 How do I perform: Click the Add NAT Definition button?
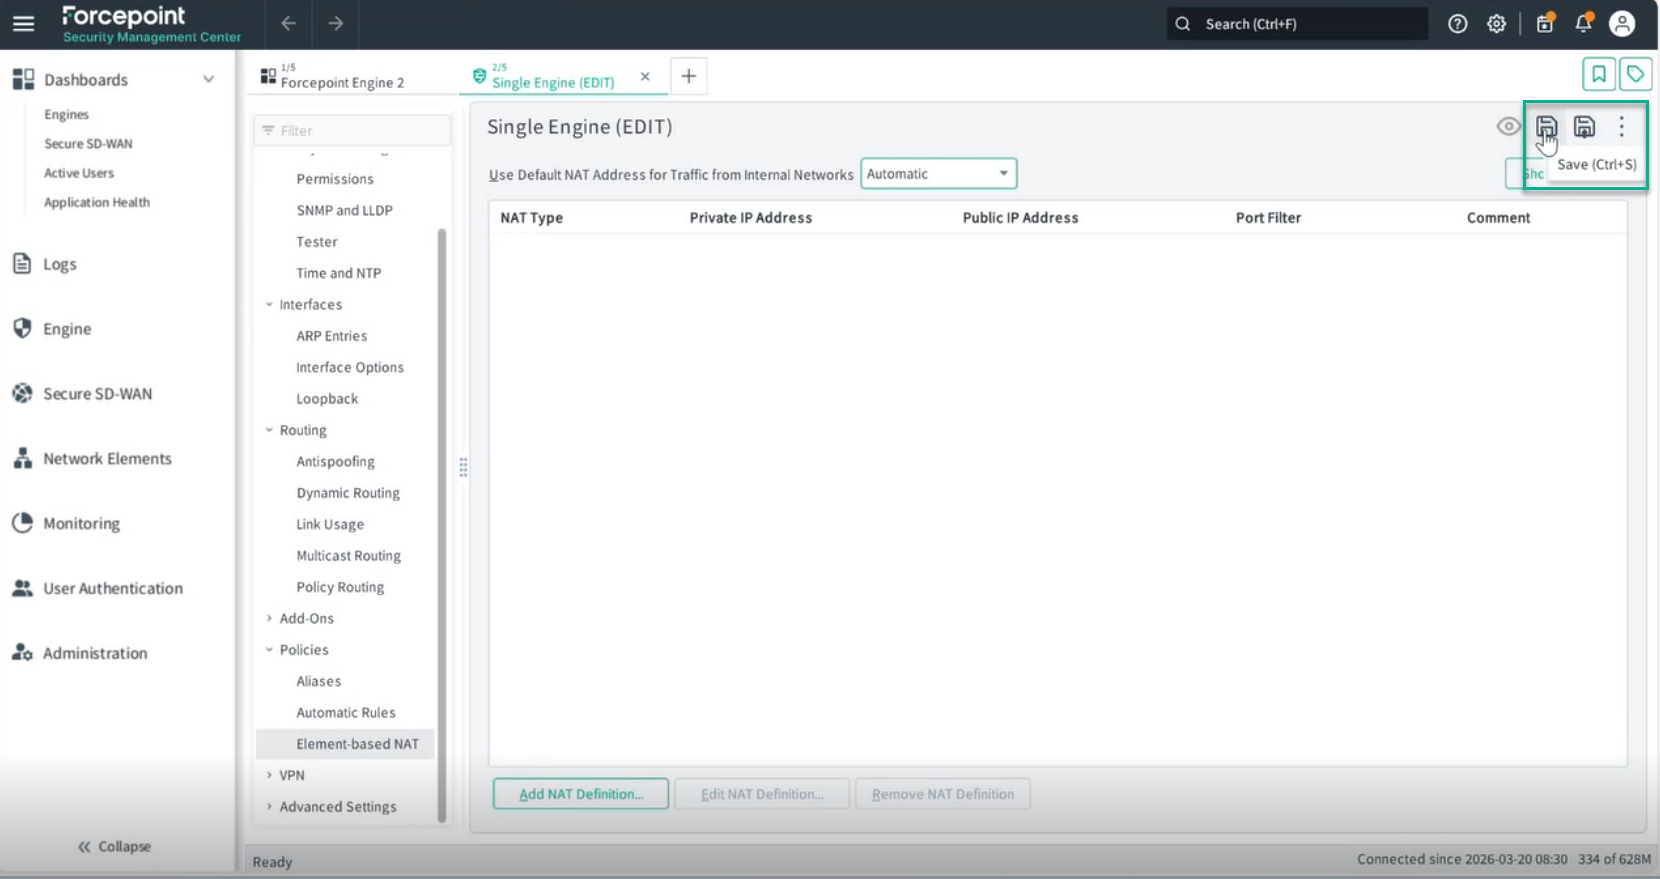[x=581, y=794]
